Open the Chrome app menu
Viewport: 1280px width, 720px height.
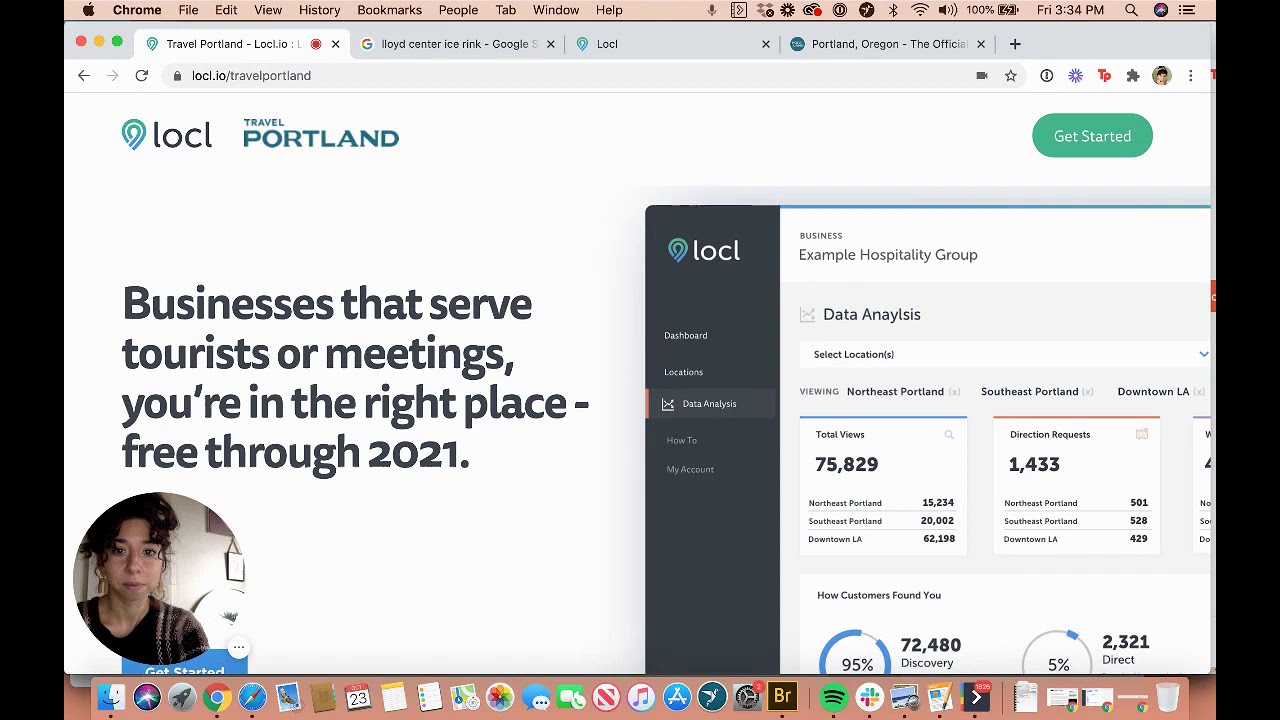pos(137,10)
